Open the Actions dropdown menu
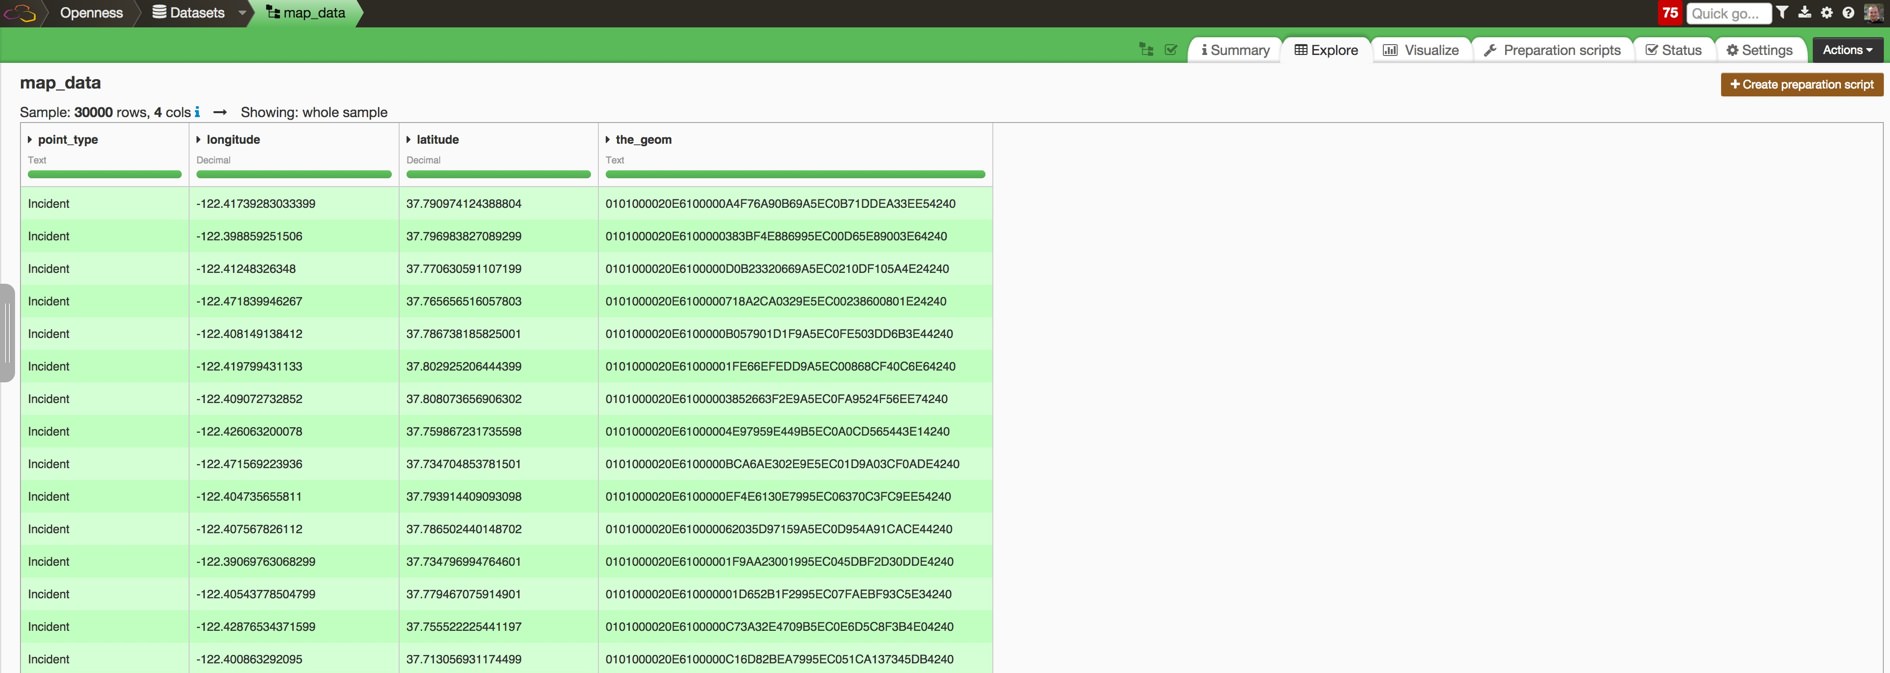 point(1847,50)
